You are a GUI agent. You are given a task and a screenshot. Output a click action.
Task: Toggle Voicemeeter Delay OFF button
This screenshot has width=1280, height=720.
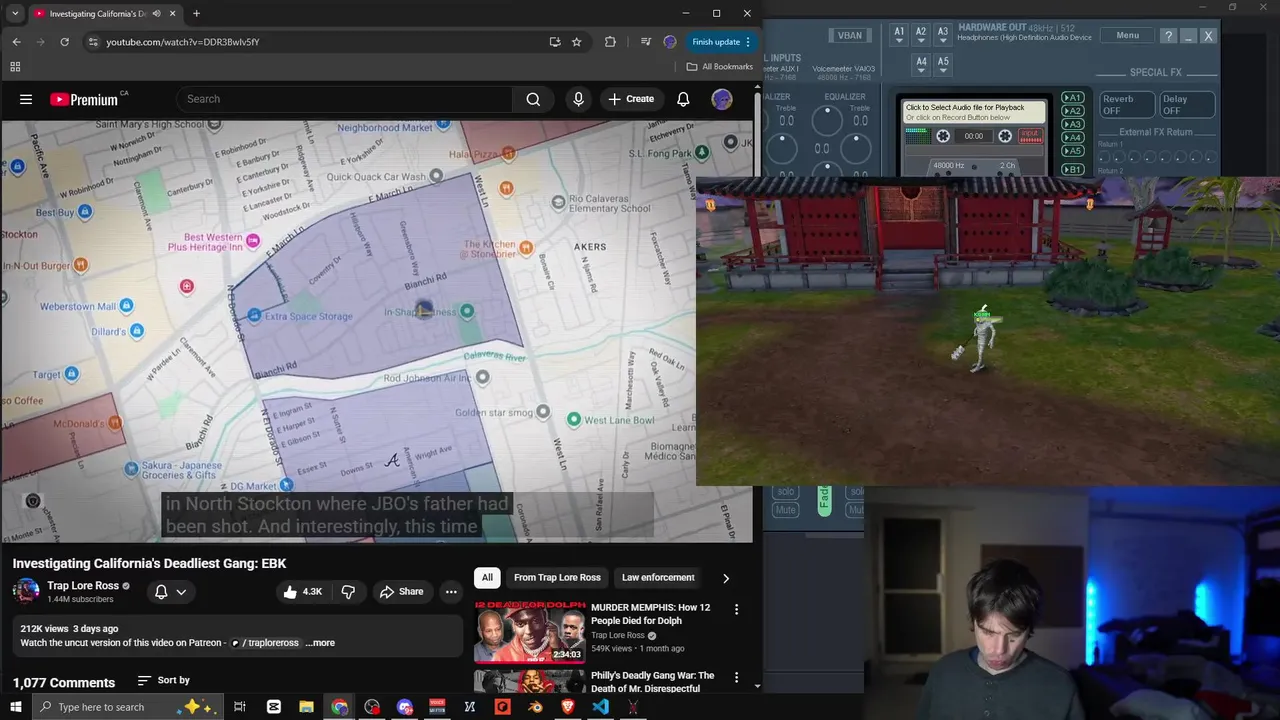click(1186, 105)
